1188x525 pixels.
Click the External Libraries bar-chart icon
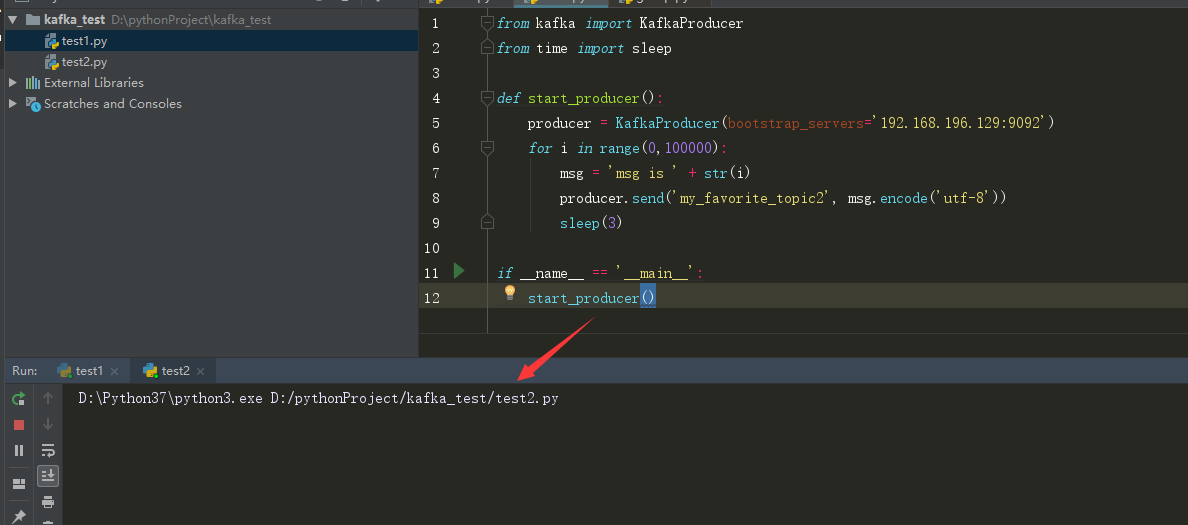(x=33, y=83)
